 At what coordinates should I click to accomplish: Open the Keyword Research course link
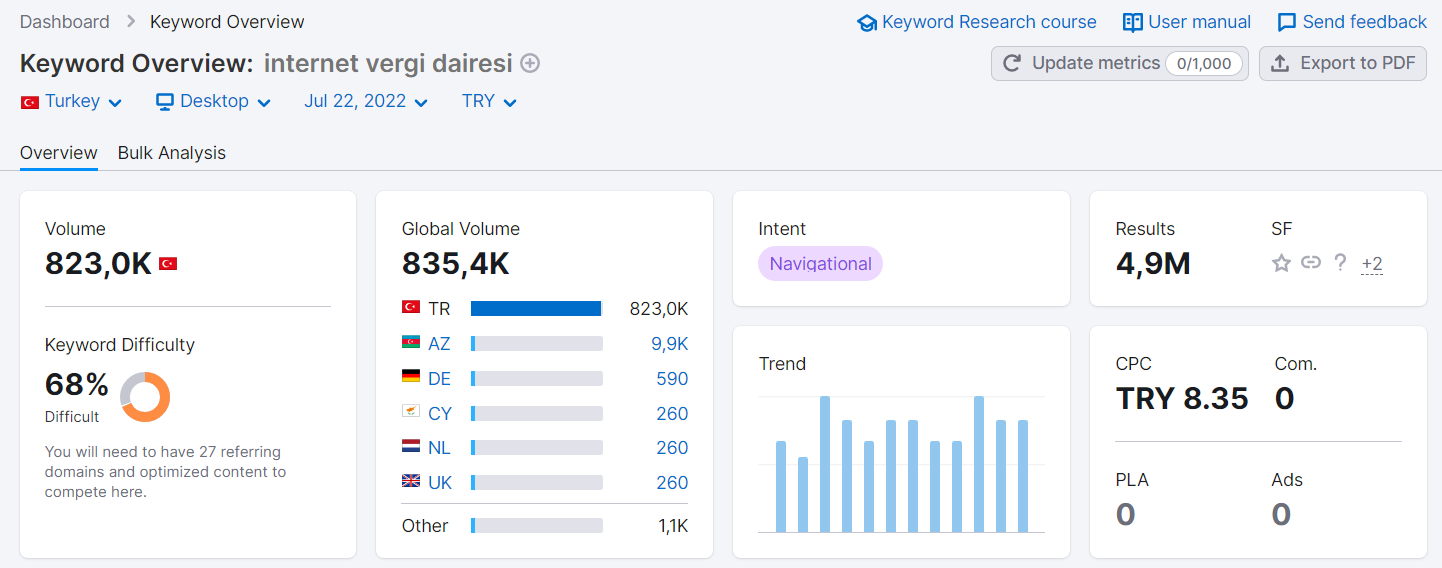(x=977, y=22)
